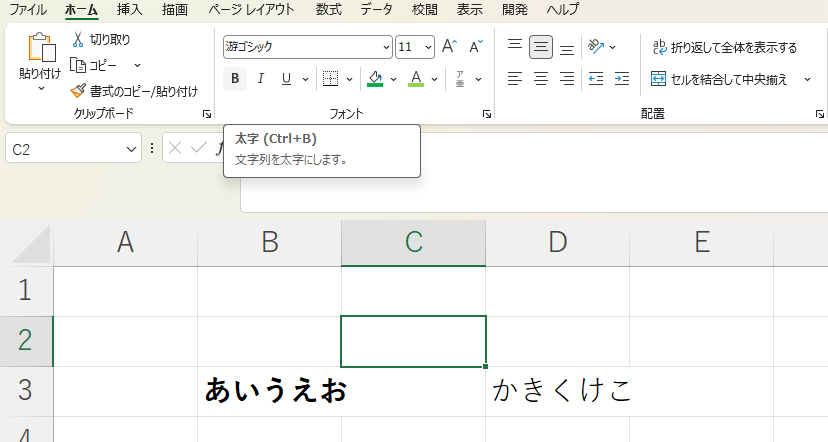828x442 pixels.
Task: Switch to the データ (Data) tab
Action: 377,10
